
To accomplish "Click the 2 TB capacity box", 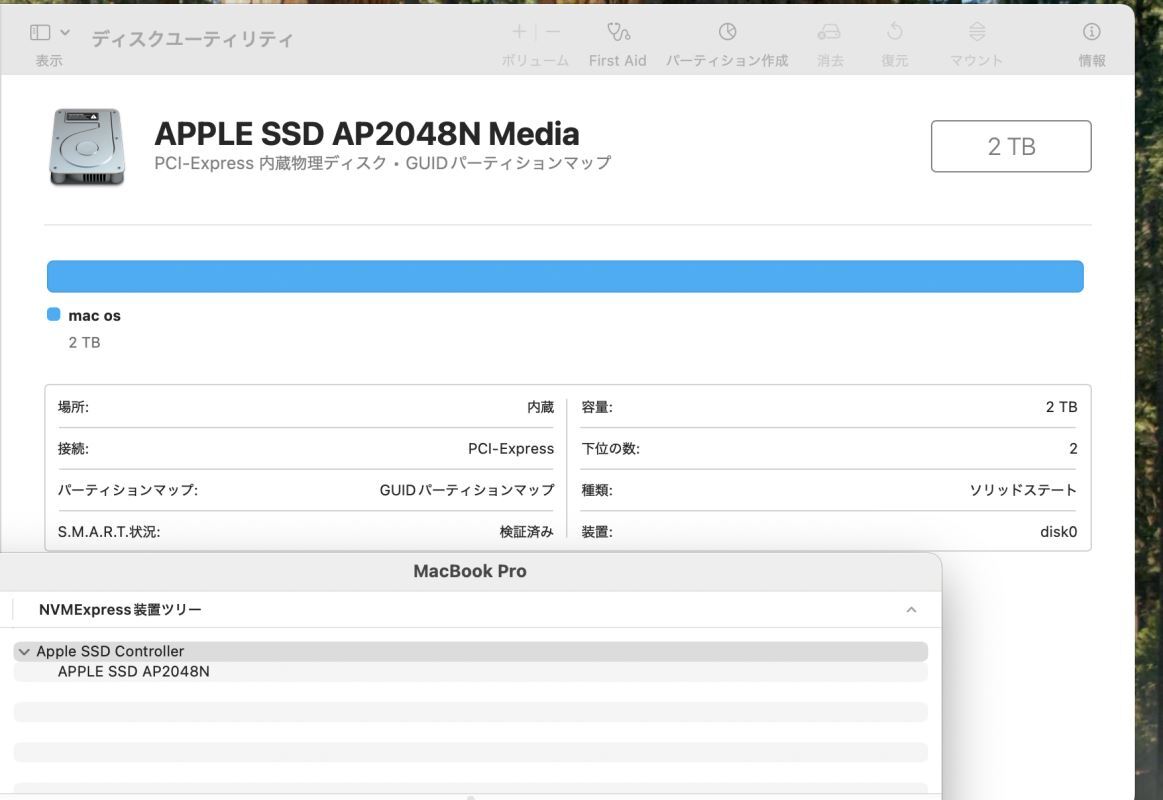I will pos(1011,146).
